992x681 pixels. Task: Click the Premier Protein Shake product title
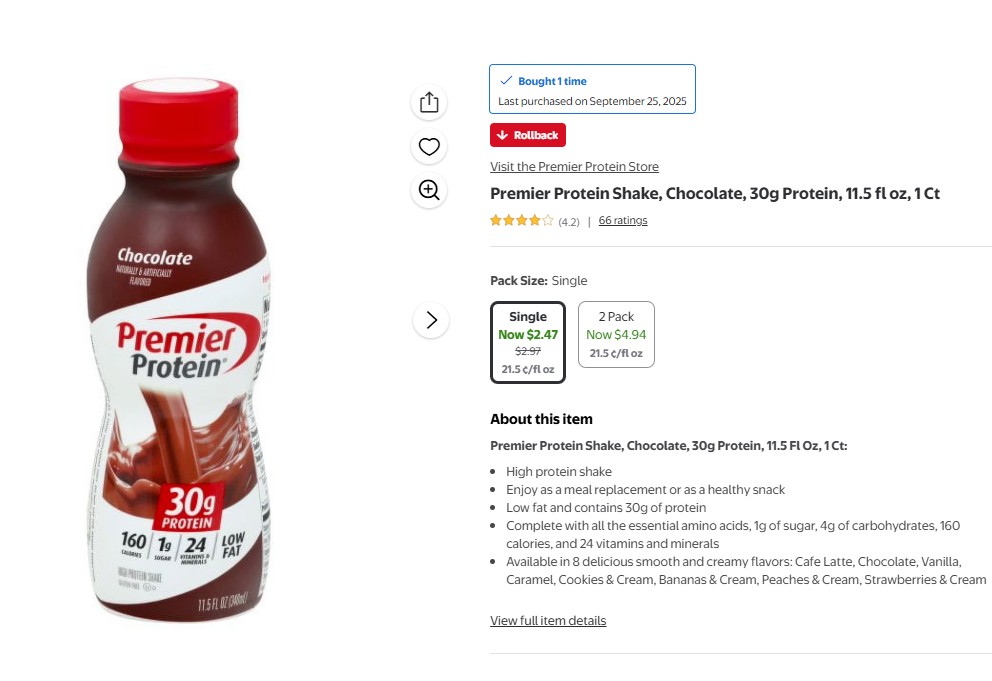point(715,194)
